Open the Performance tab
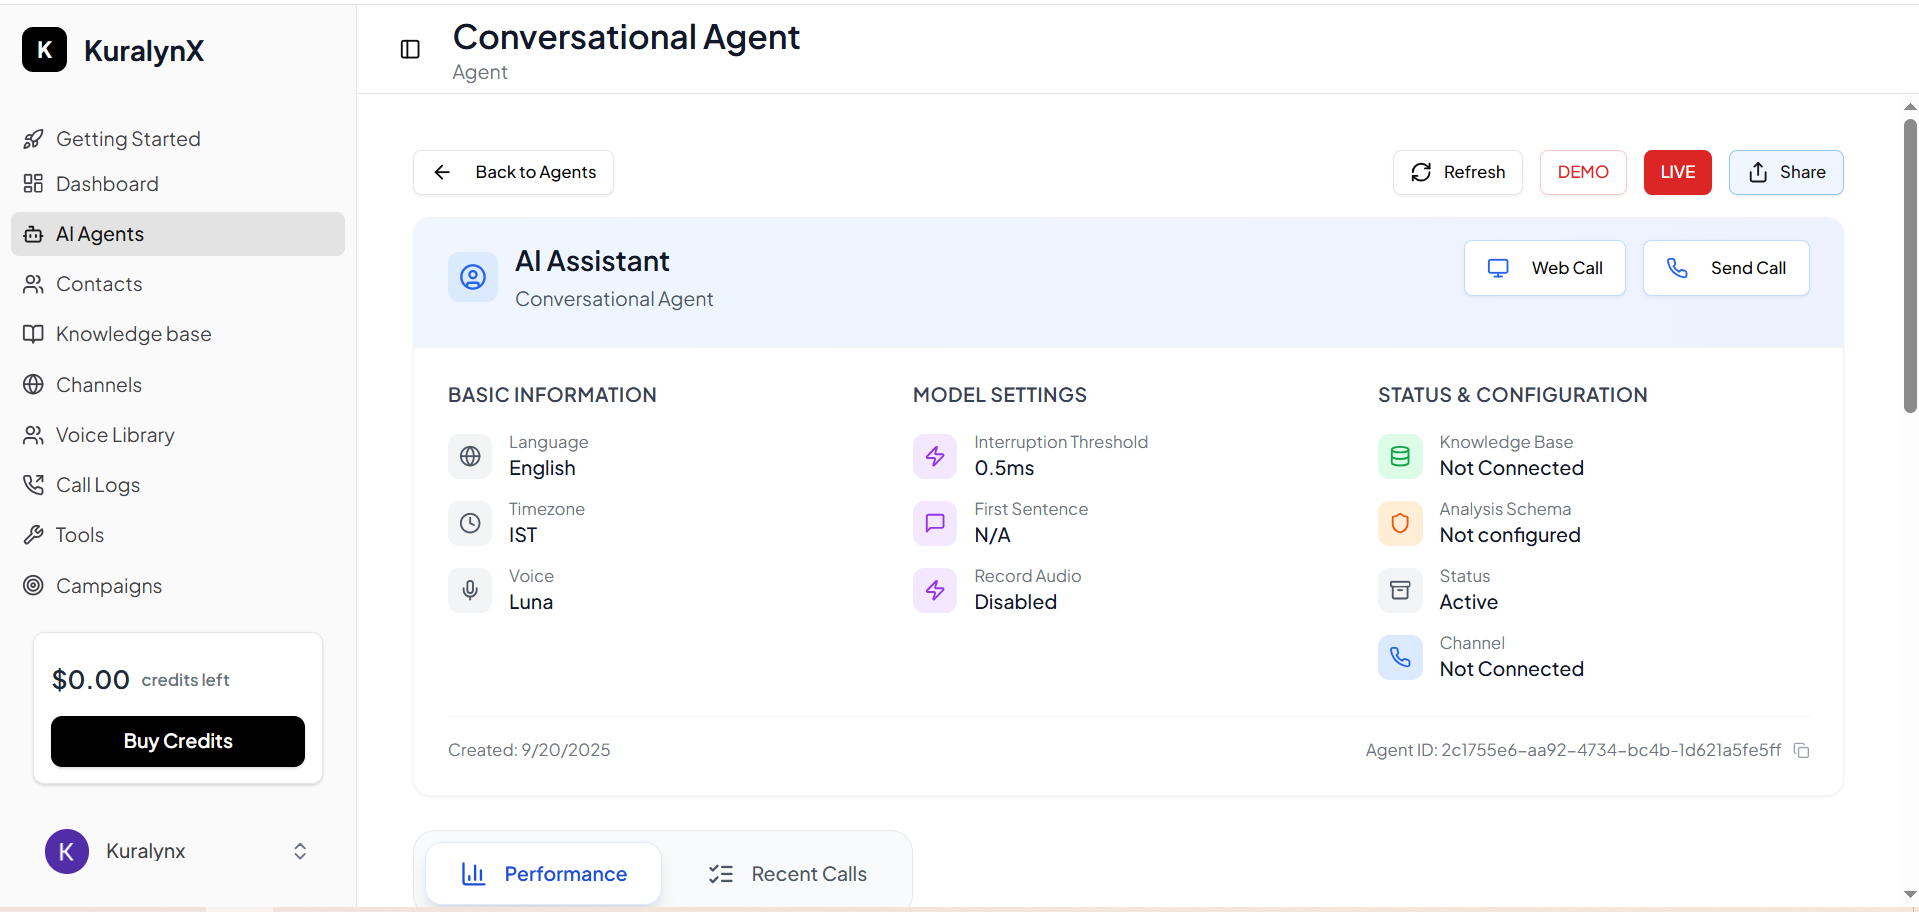 click(x=543, y=872)
